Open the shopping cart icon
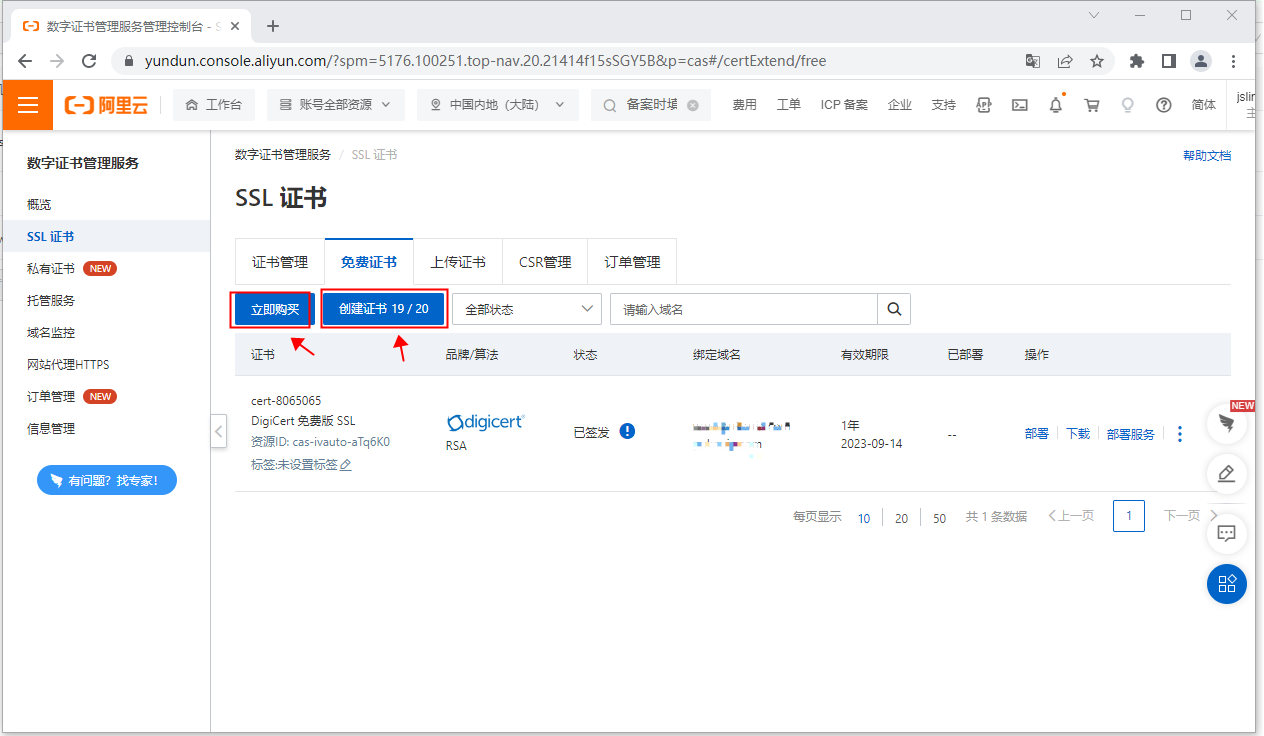This screenshot has width=1264, height=736. pos(1092,105)
